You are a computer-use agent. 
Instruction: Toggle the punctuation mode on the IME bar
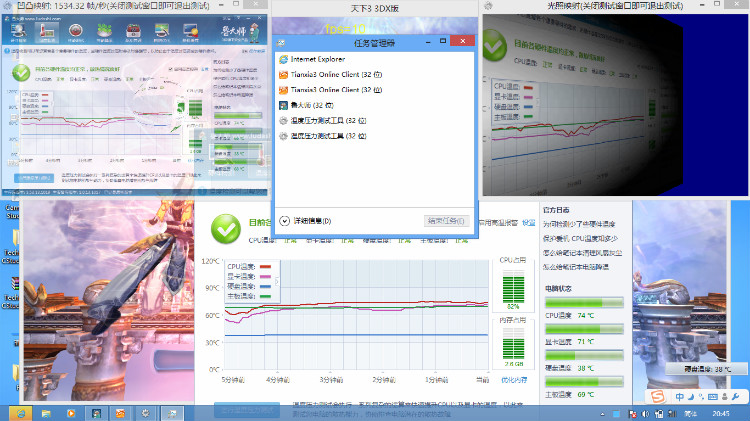pyautogui.click(x=701, y=397)
